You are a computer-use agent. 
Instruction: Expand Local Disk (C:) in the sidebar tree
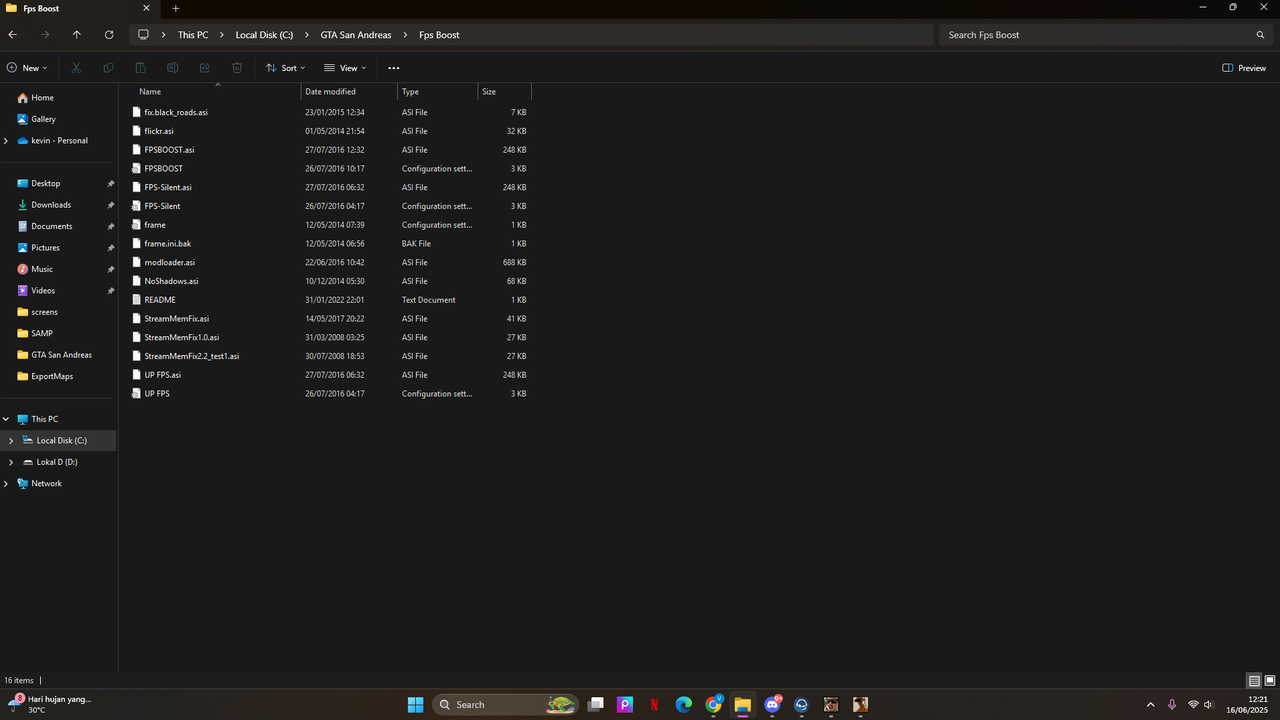11,441
